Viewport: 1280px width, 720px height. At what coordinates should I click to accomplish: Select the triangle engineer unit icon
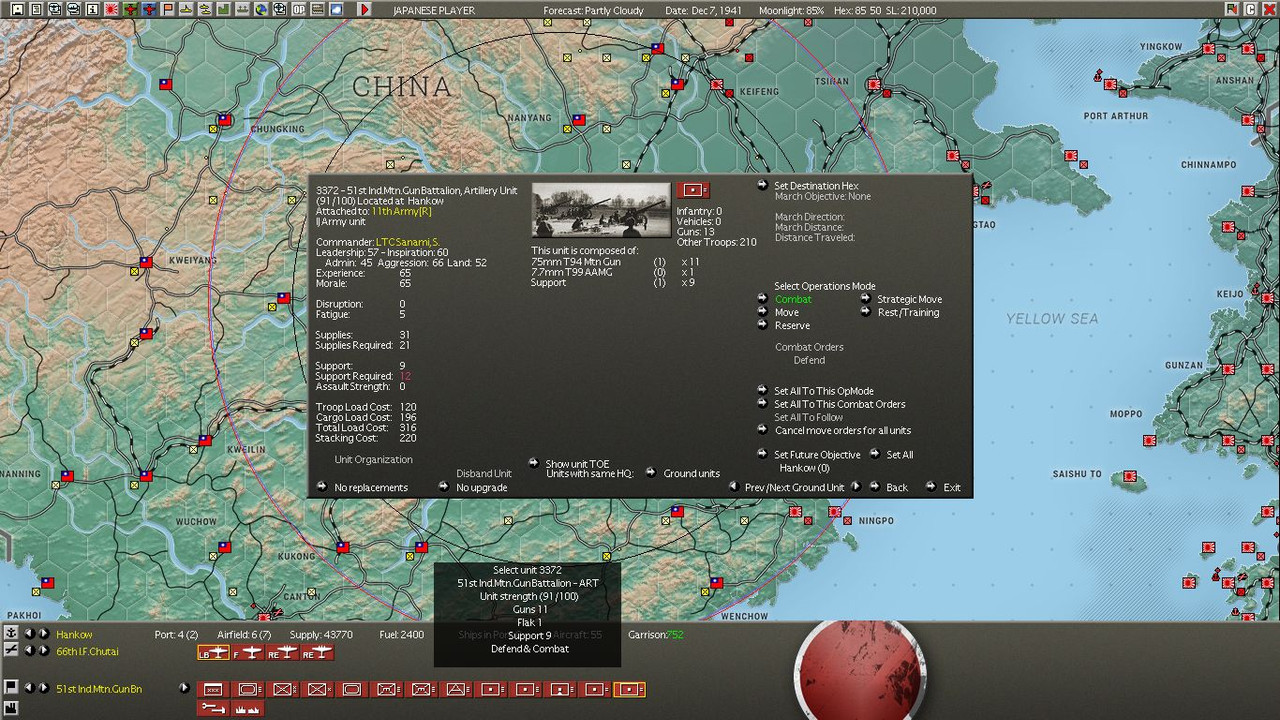(x=456, y=689)
